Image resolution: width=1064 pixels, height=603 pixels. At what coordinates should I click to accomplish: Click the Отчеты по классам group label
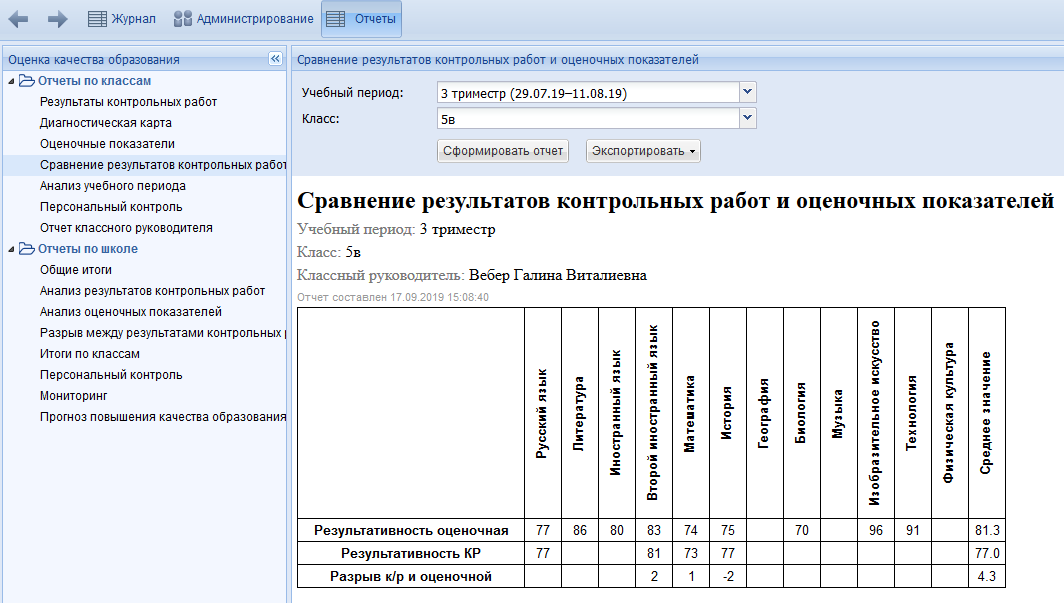click(x=94, y=81)
